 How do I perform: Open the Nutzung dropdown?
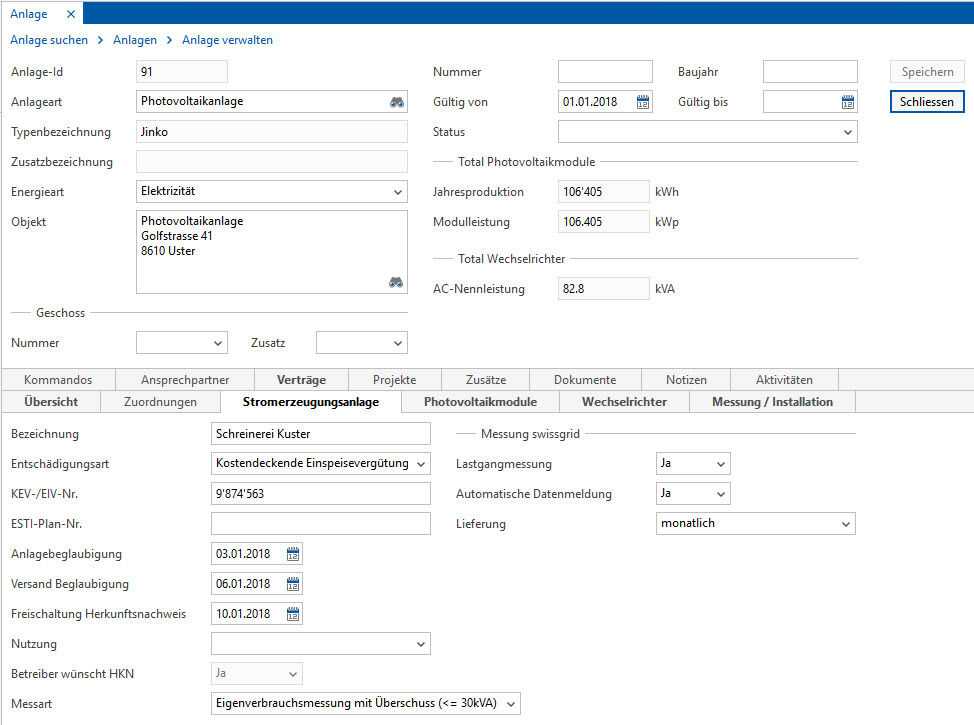click(x=421, y=644)
